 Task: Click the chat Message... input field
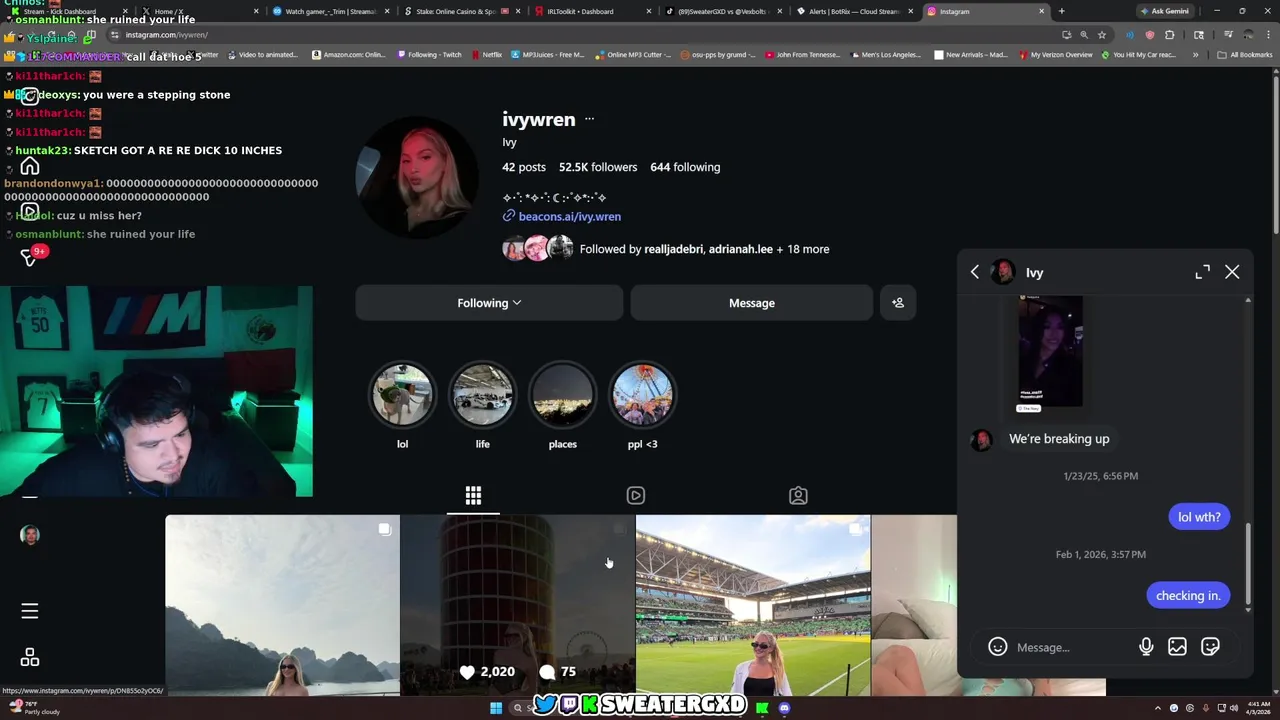[x=1071, y=647]
